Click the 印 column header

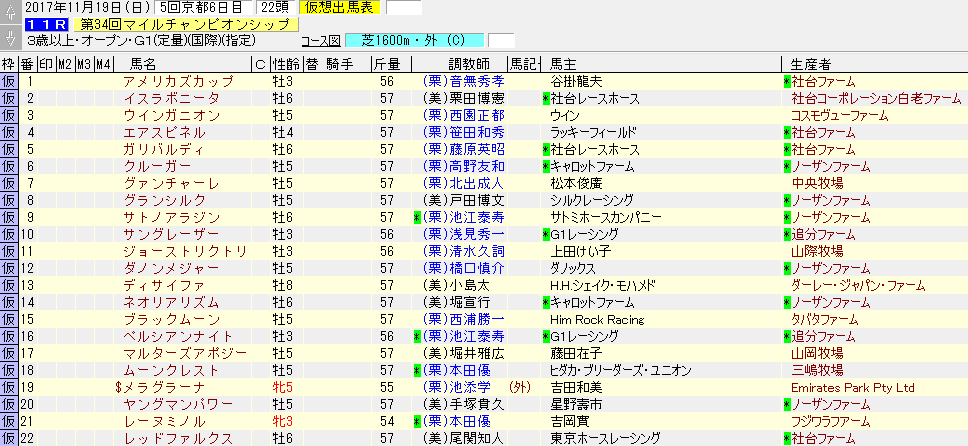click(x=46, y=64)
